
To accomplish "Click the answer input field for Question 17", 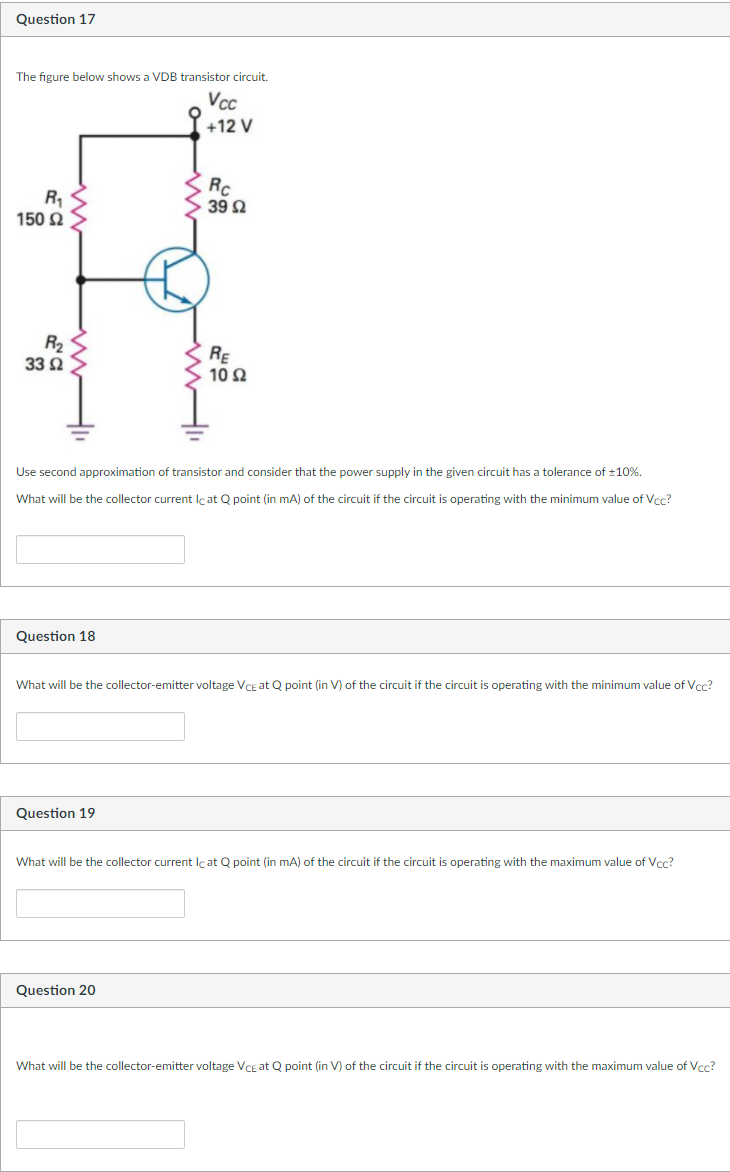I will click(x=100, y=549).
